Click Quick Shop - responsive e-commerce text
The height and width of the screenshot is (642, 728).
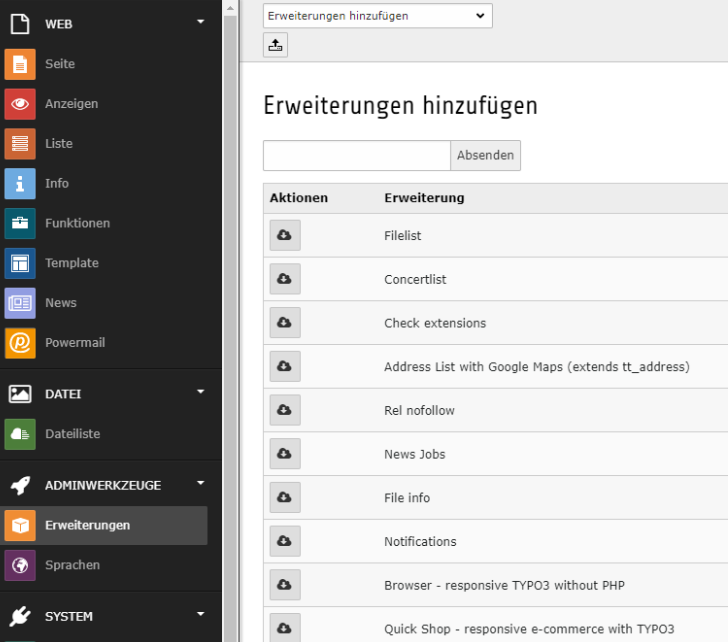pos(529,629)
